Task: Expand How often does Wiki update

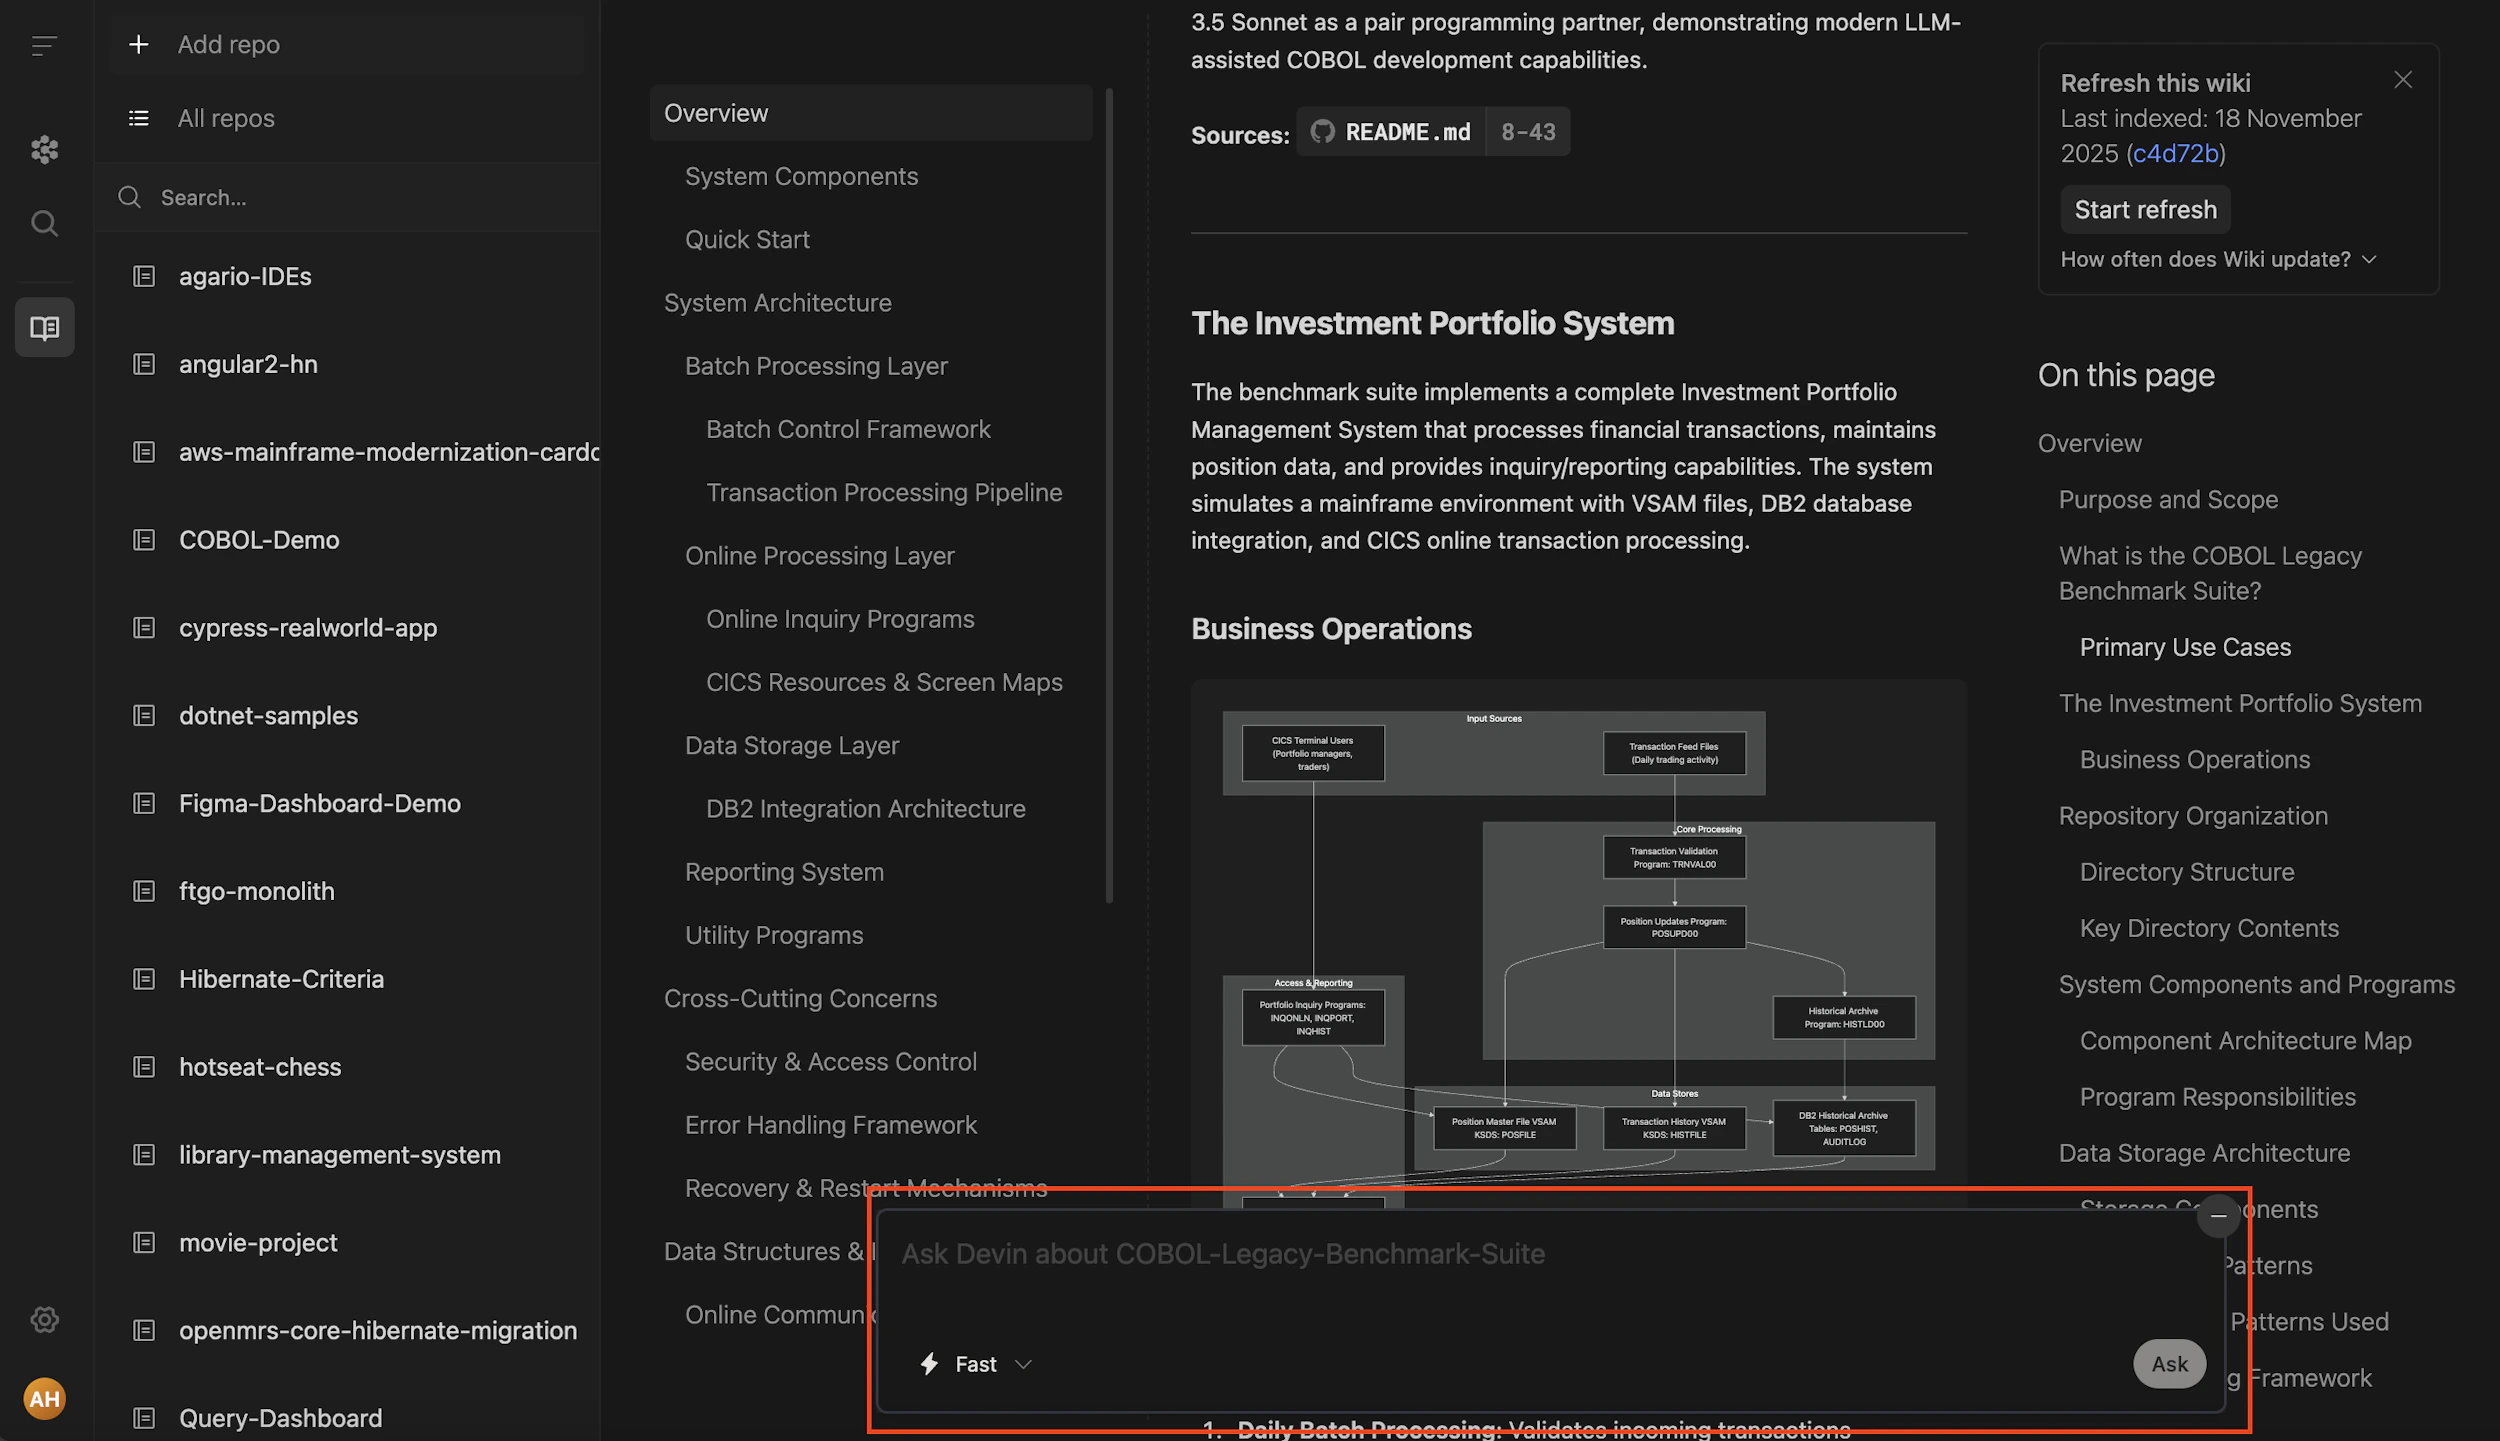Action: coord(2217,259)
